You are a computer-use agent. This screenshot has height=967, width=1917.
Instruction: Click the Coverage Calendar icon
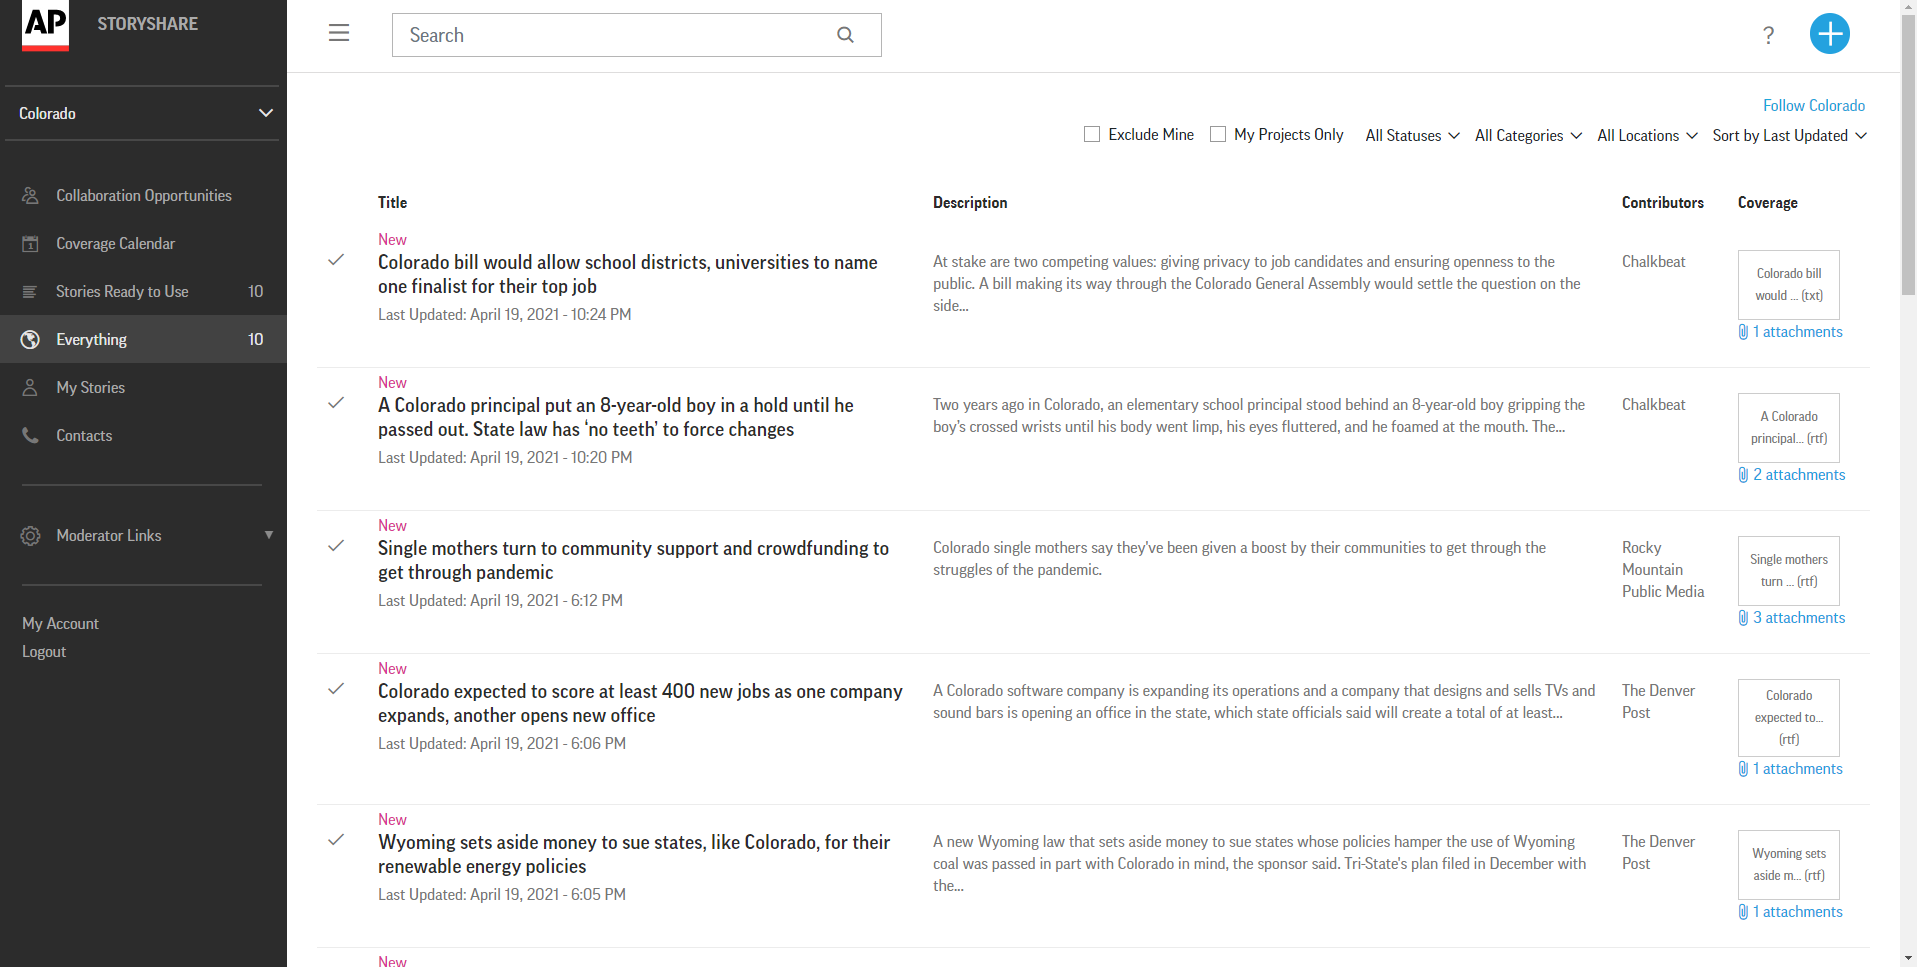(x=31, y=244)
